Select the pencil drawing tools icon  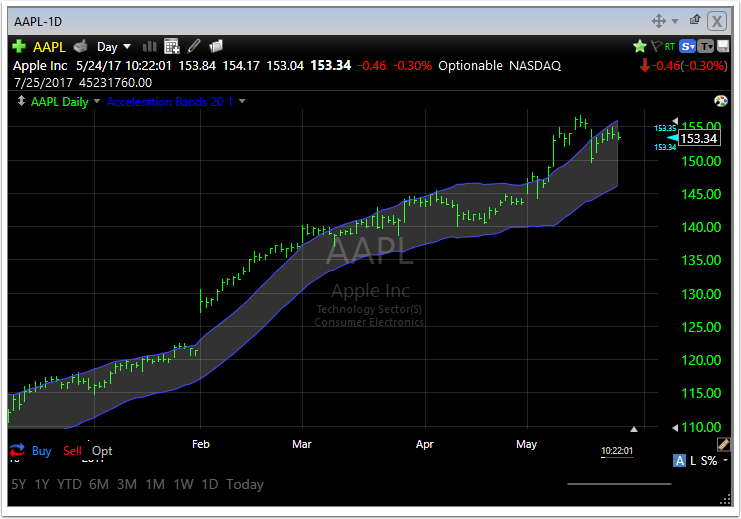tap(194, 46)
